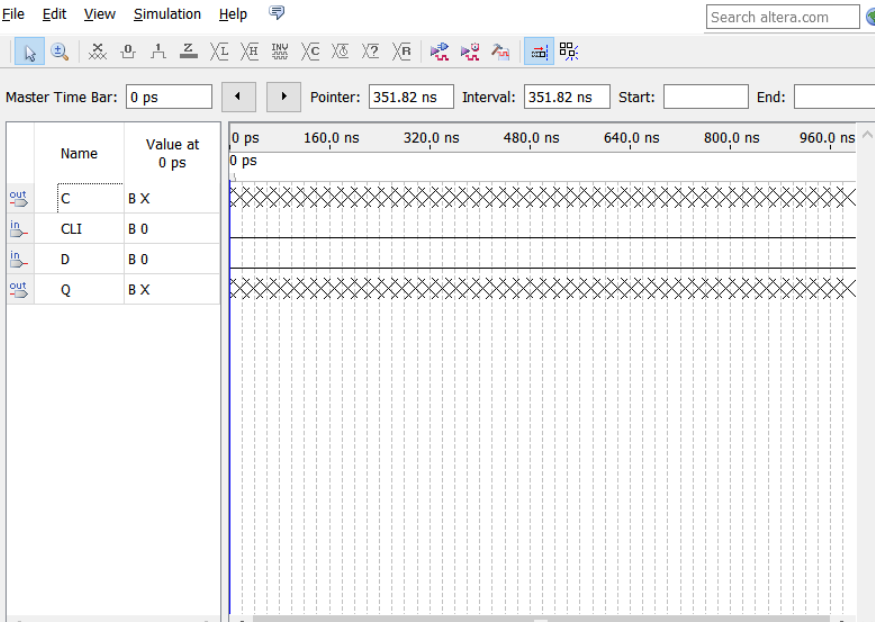Invert selected waveform with INV tool
This screenshot has height=622, width=875.
[280, 52]
